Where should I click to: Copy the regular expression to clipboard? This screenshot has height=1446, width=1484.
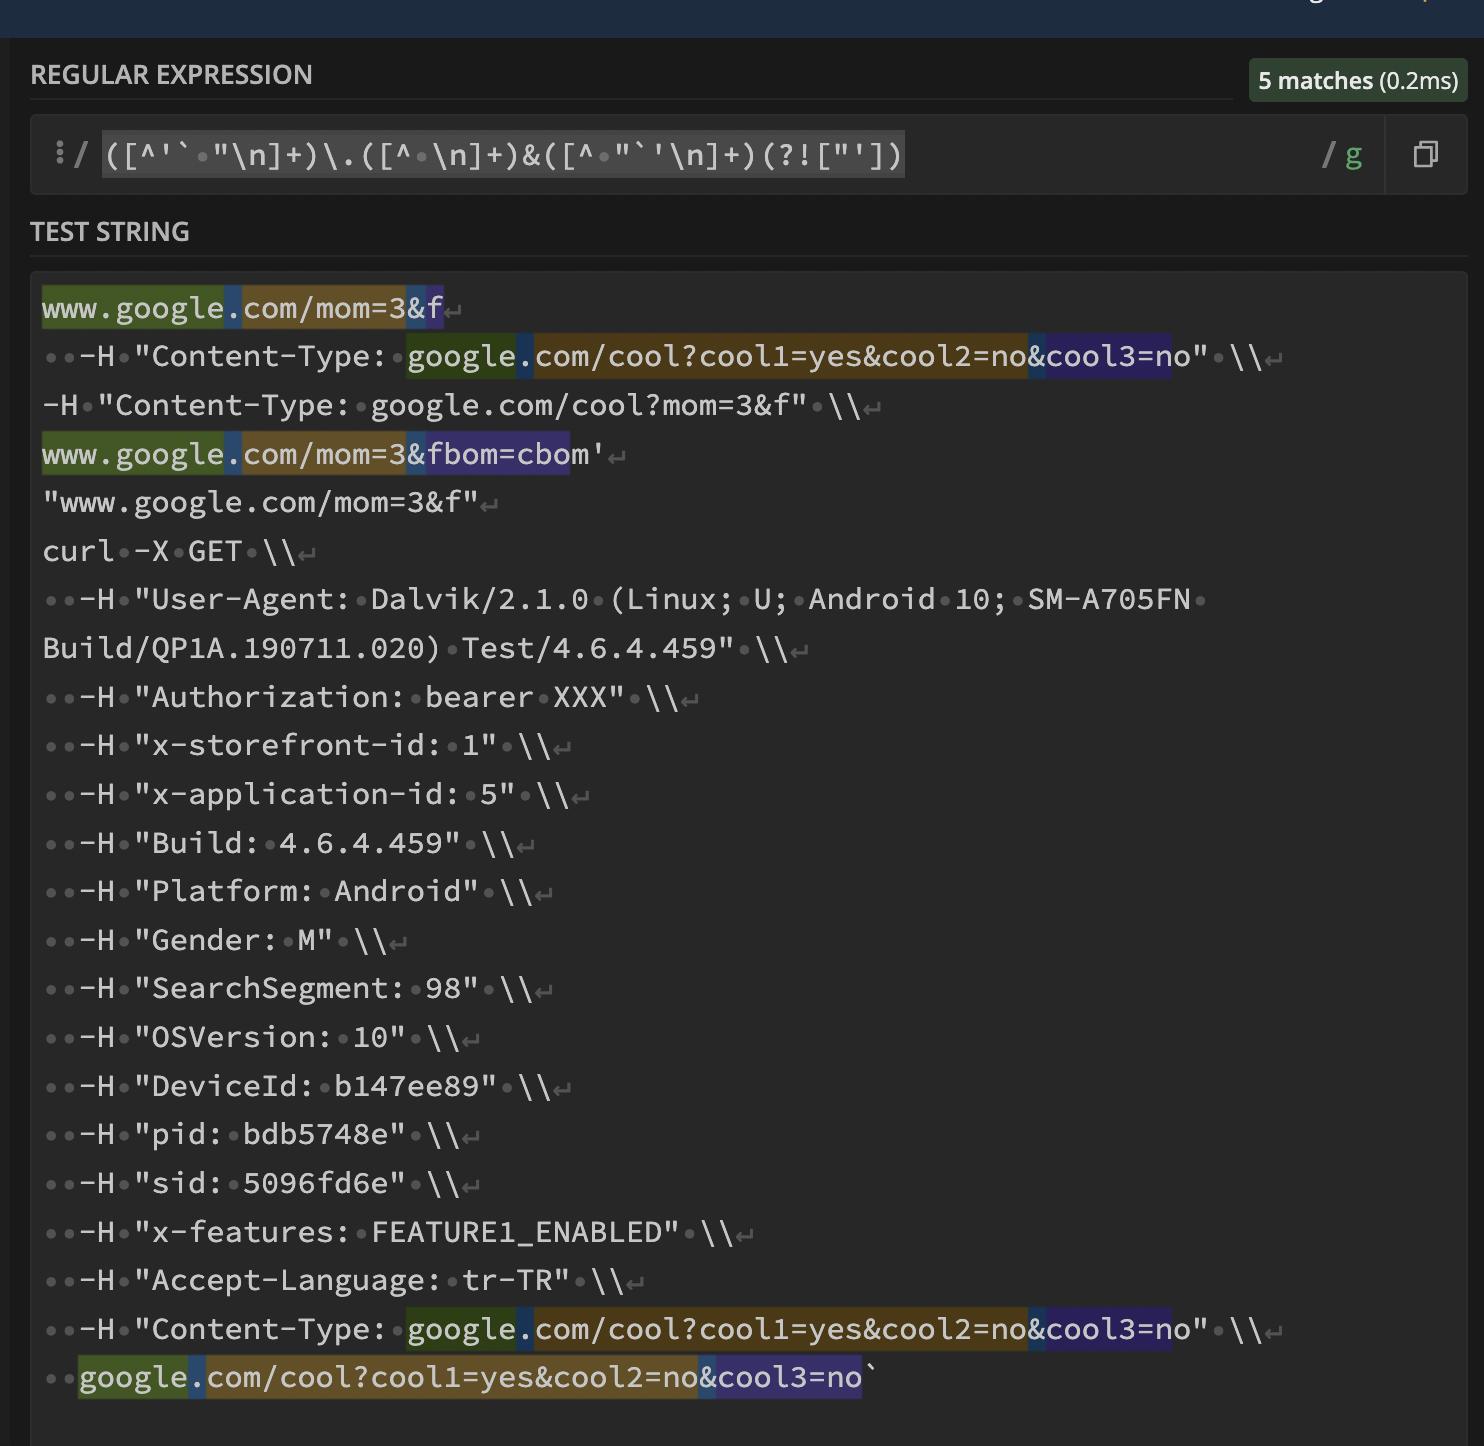(x=1426, y=155)
